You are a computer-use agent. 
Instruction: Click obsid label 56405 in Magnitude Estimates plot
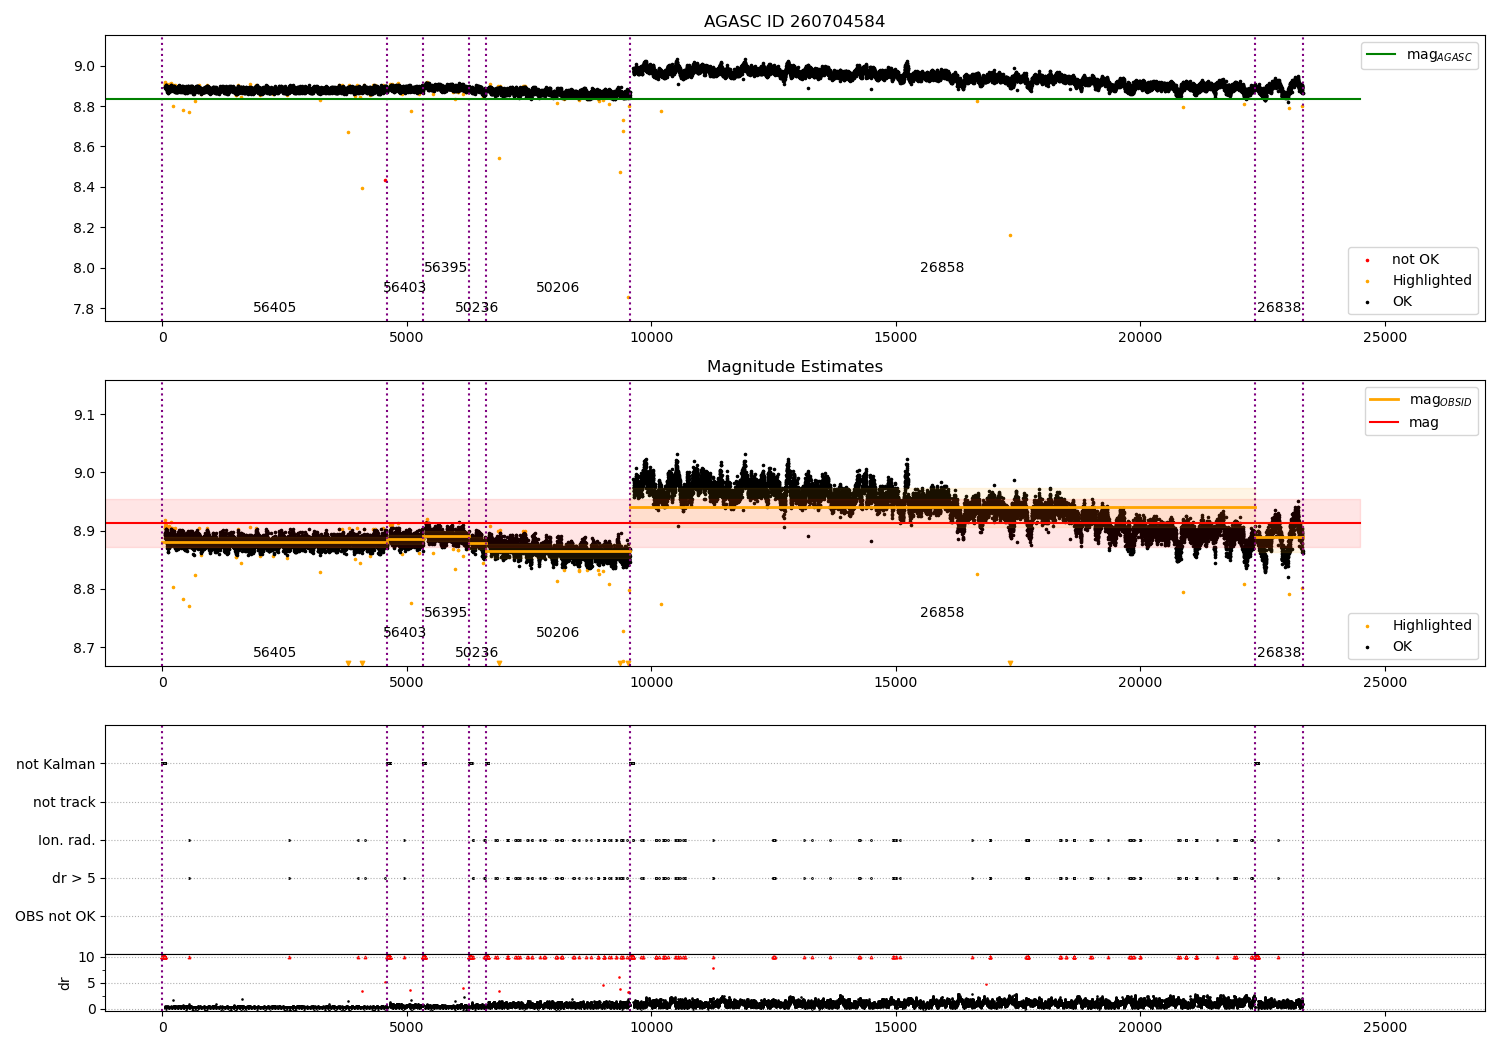click(274, 653)
